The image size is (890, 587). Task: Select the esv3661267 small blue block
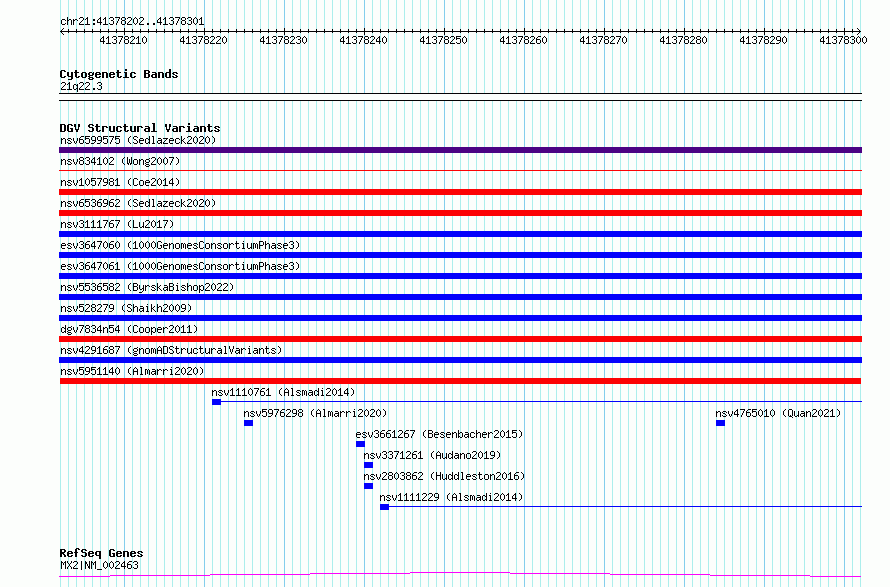click(x=360, y=444)
